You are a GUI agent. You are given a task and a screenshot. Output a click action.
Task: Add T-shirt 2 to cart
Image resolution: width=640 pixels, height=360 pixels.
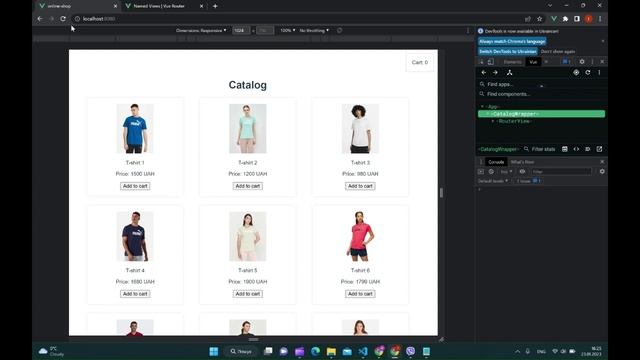click(248, 186)
